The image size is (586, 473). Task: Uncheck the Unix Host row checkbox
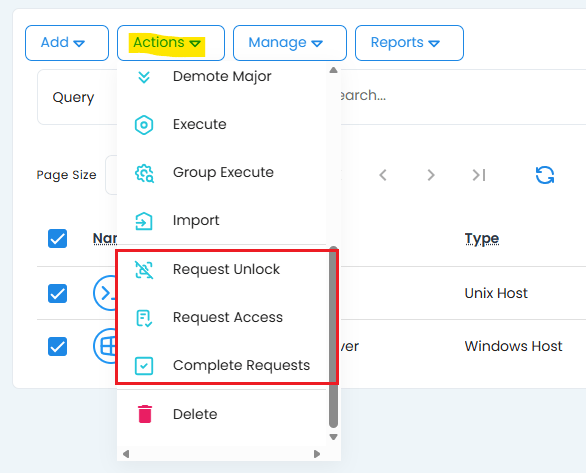coord(58,293)
